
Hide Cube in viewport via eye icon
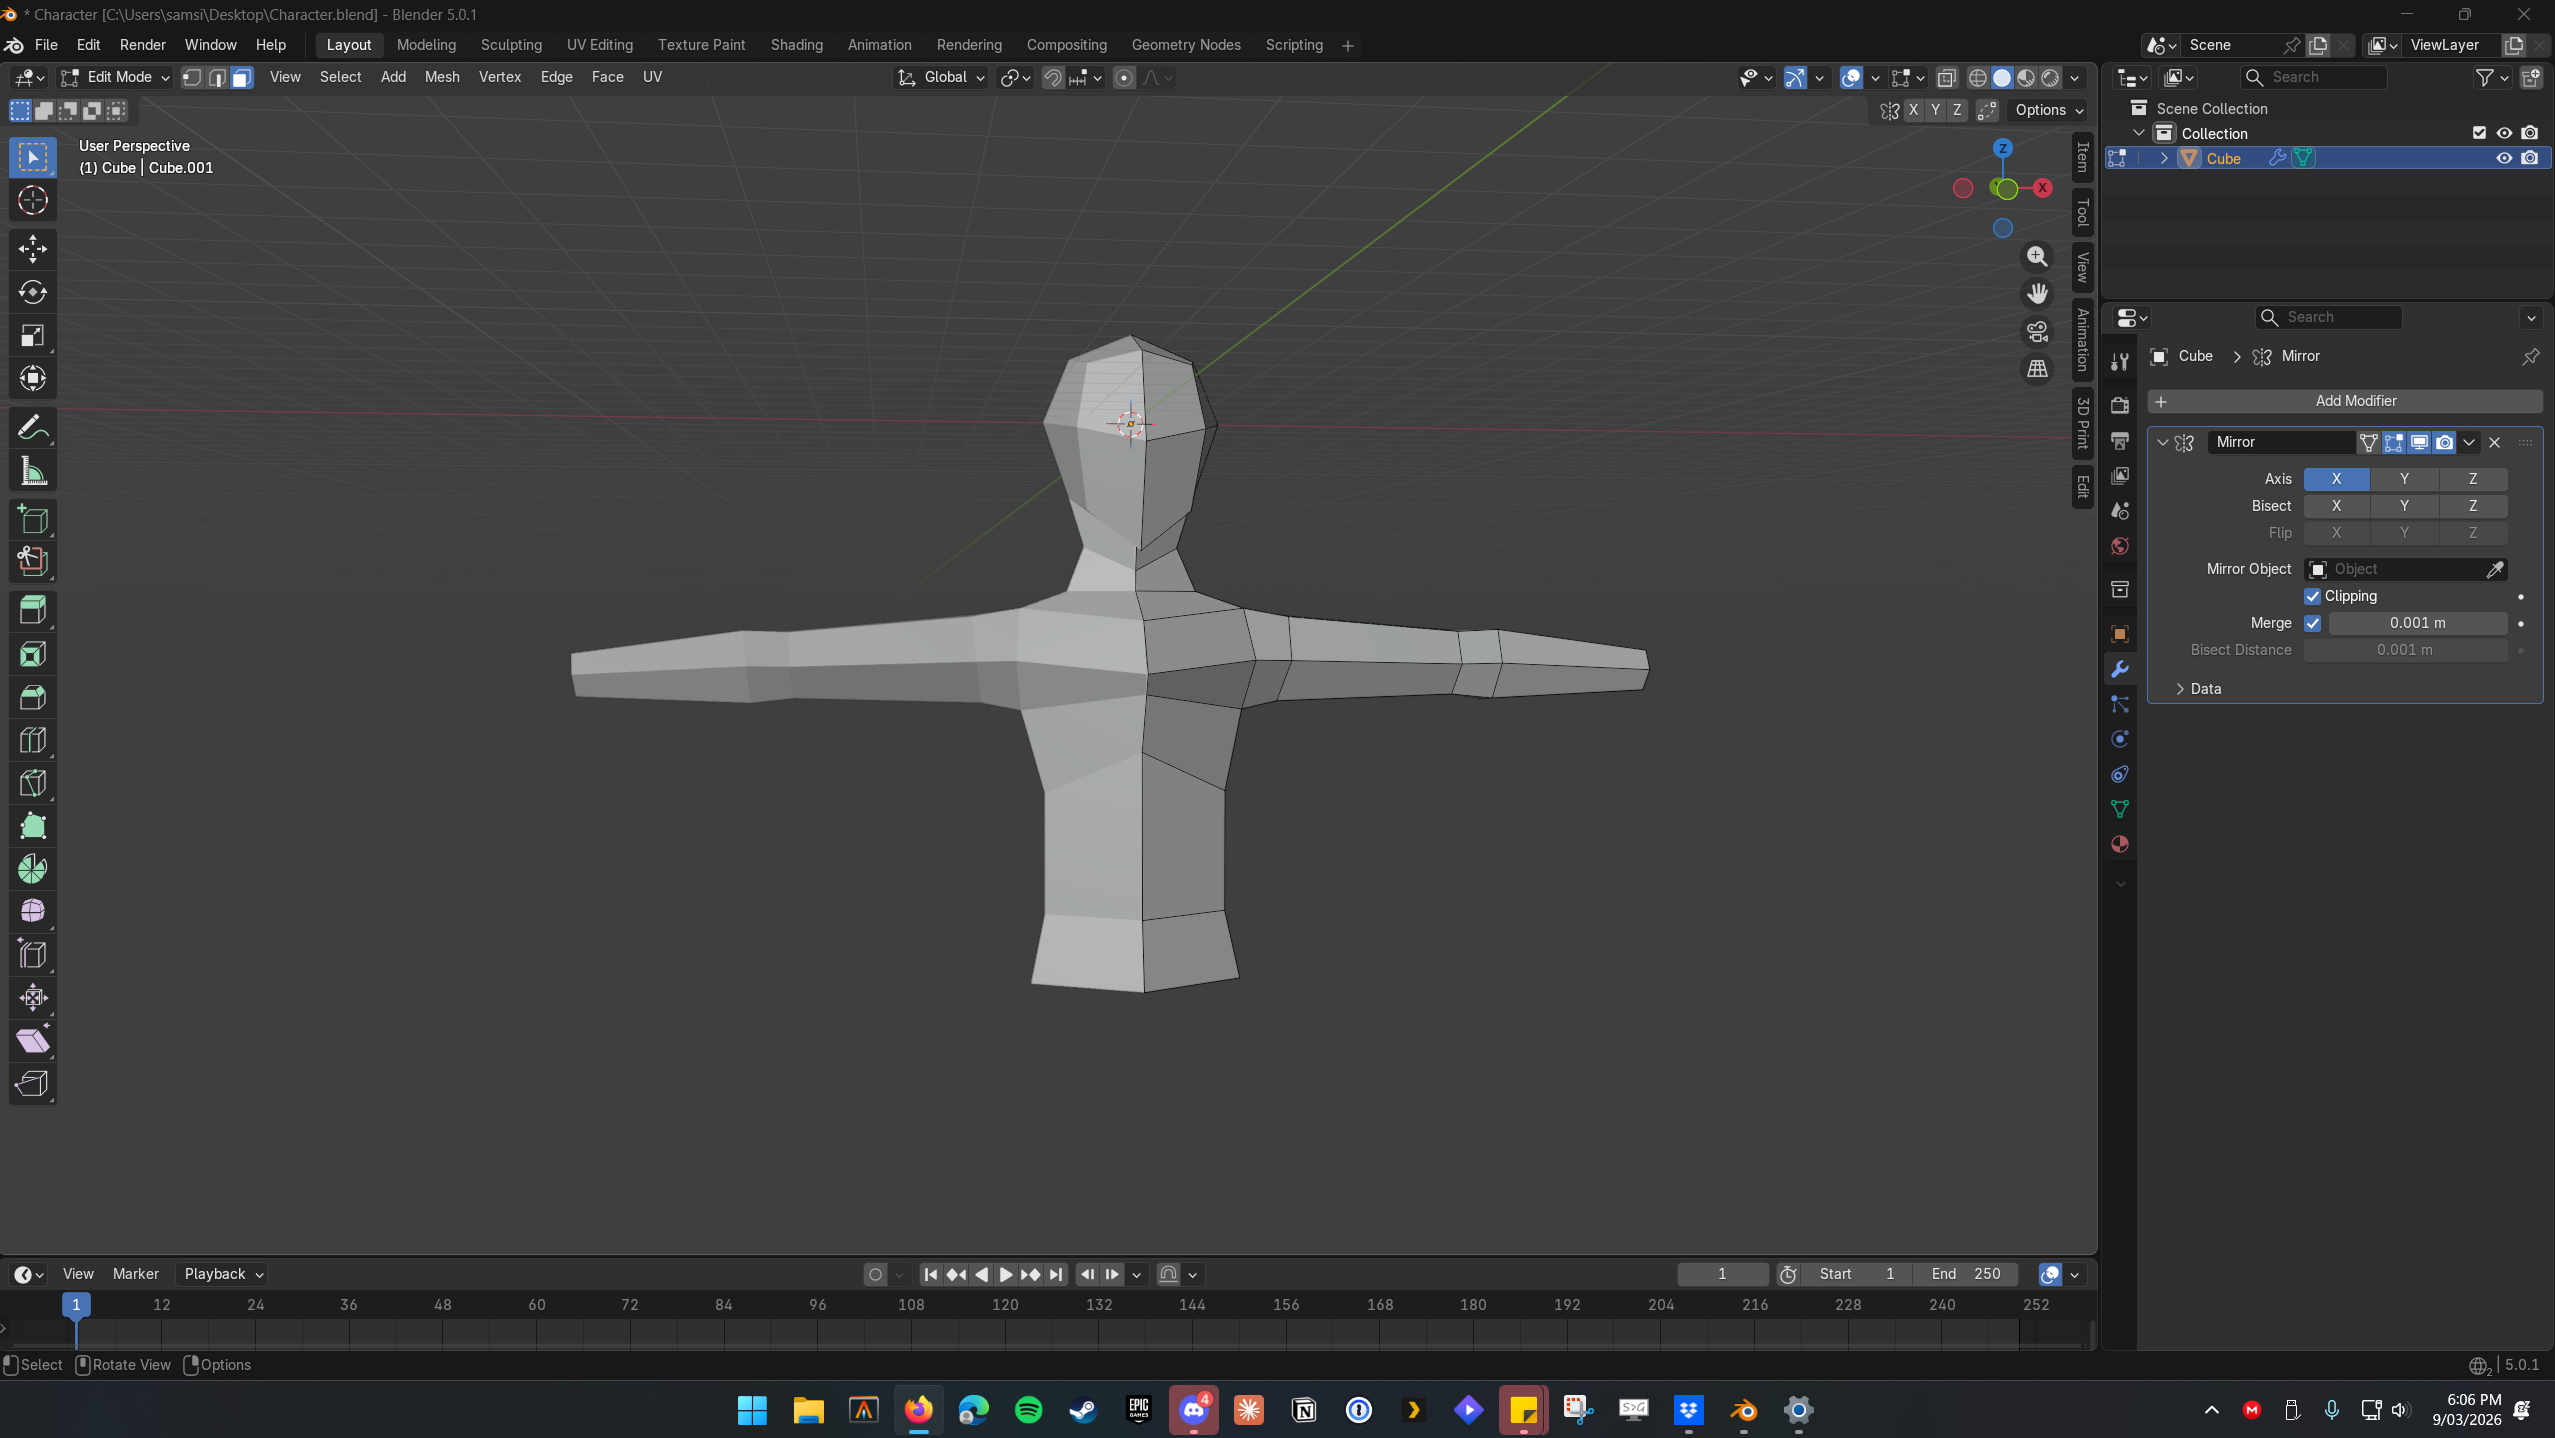click(2504, 158)
